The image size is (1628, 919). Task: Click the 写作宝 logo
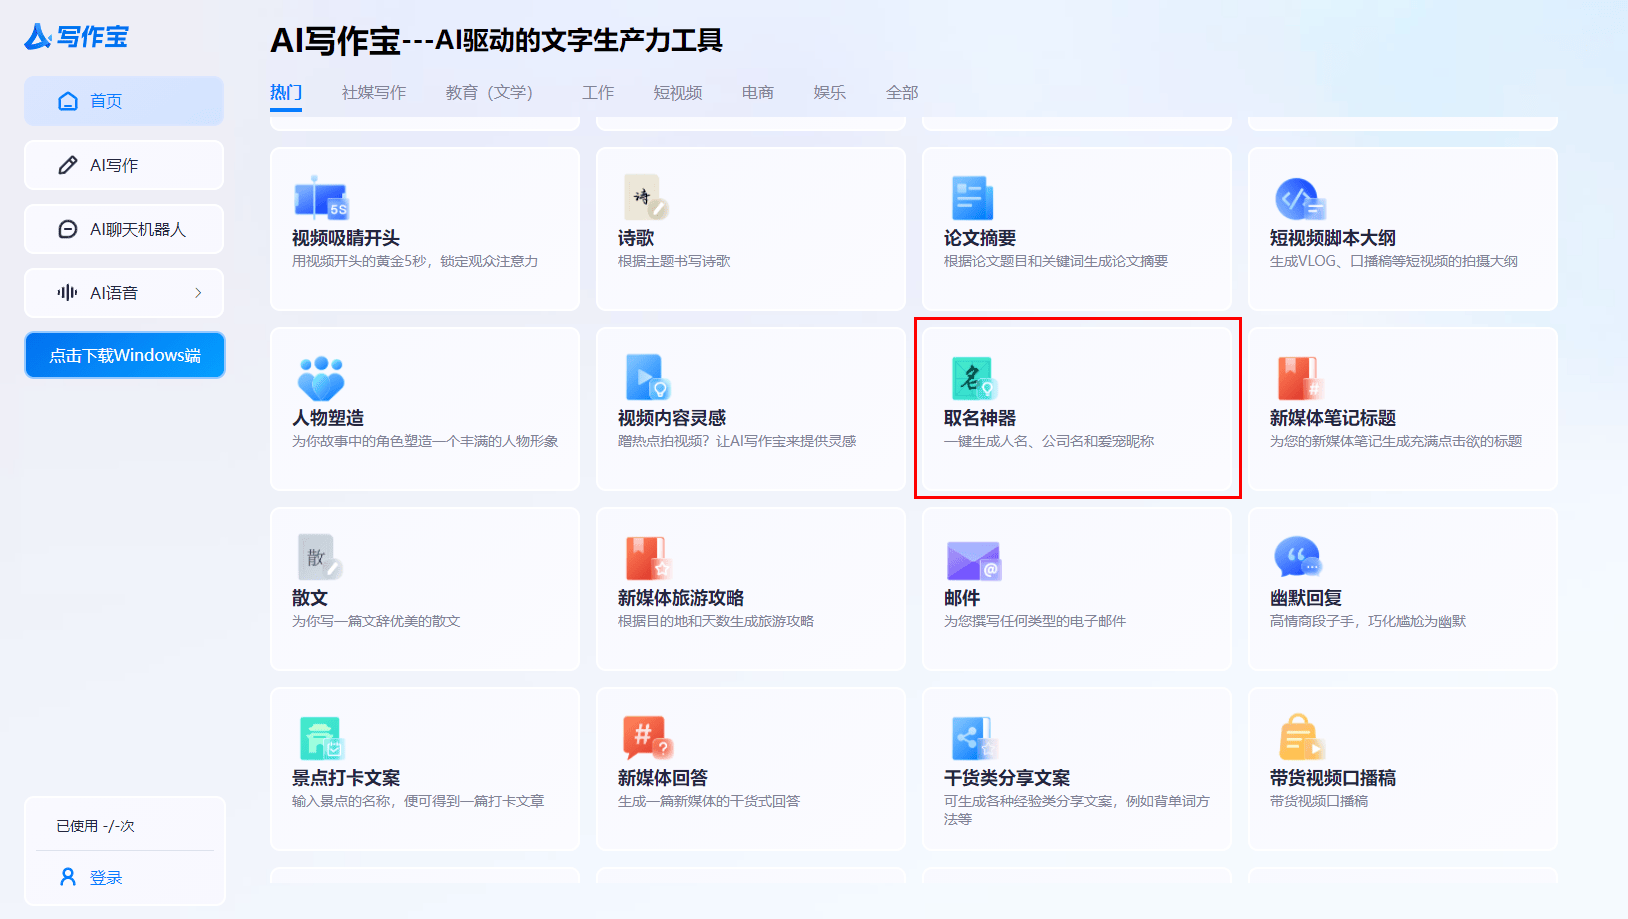click(x=77, y=37)
